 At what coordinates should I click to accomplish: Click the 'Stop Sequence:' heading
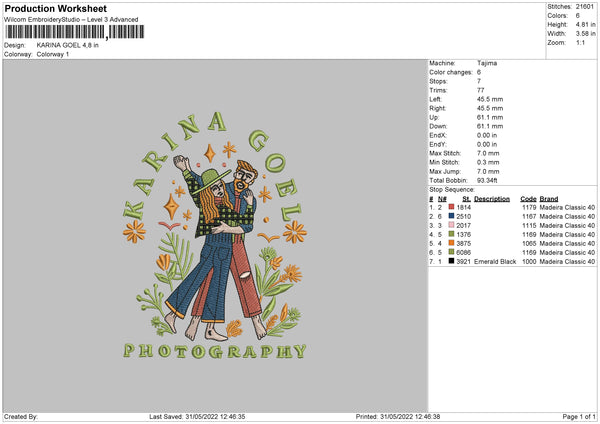click(x=452, y=190)
